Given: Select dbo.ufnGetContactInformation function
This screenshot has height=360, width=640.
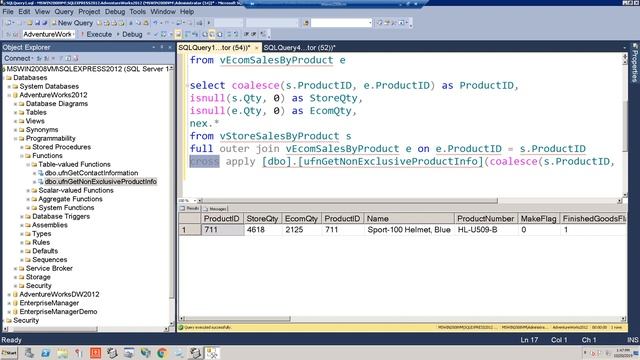Looking at the screenshot, I should 91,173.
